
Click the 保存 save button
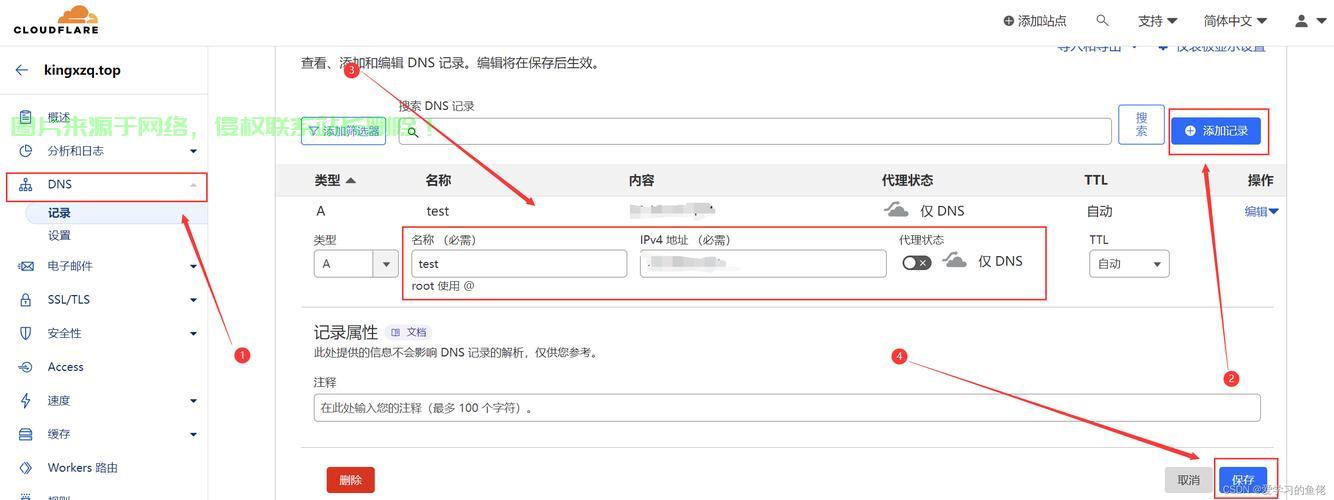(x=1243, y=480)
